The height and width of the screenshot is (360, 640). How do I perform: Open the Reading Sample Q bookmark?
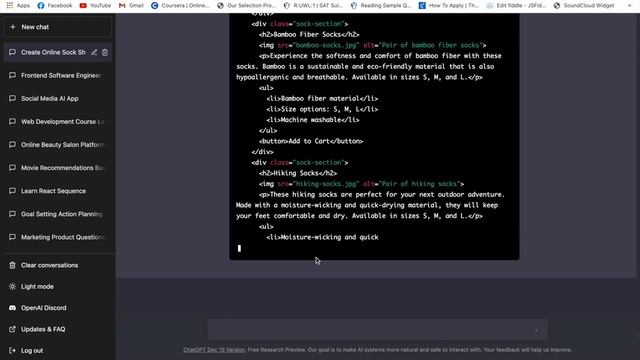380,5
